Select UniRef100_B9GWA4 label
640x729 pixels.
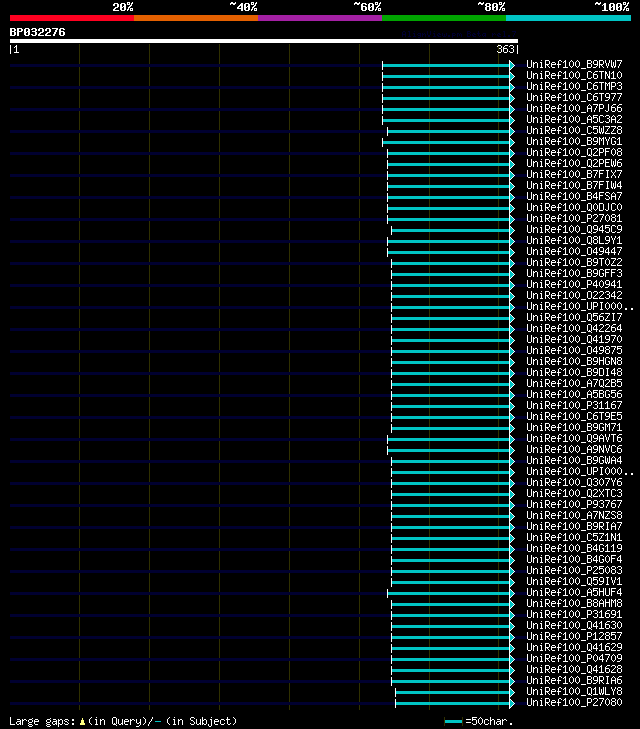(574, 460)
